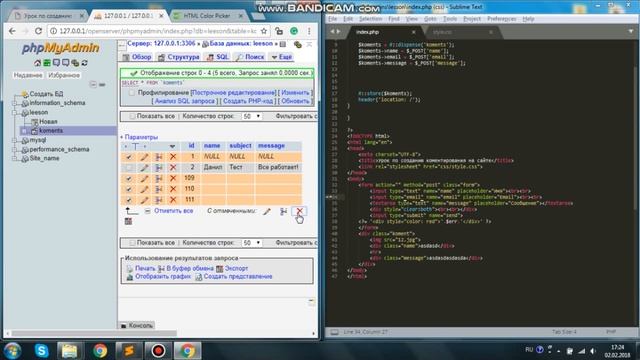Screen dimensions: 640x360
Task: Delete row with id 2 using red X
Action: 173,167
